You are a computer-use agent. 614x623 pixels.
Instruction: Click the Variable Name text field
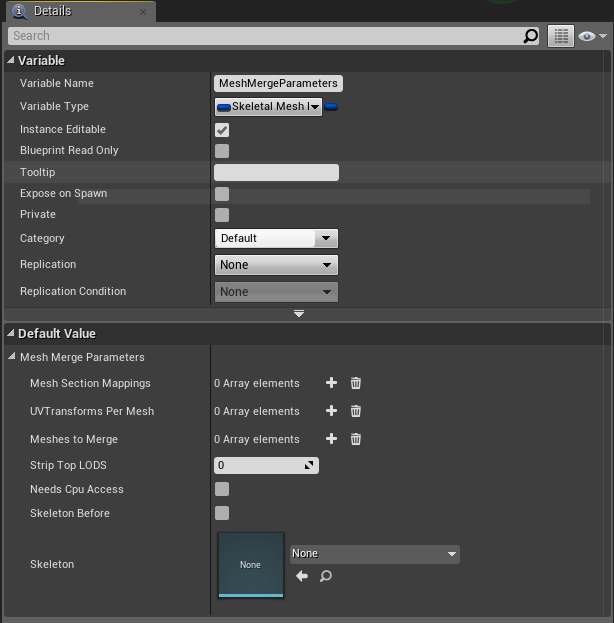278,84
